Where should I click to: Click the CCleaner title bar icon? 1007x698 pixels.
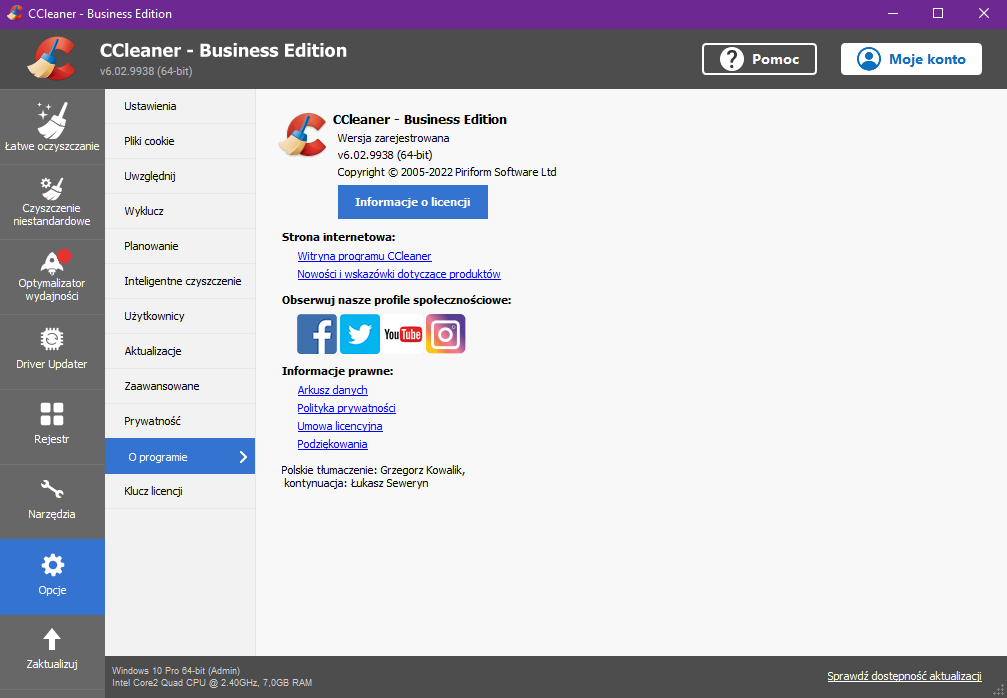(x=14, y=13)
